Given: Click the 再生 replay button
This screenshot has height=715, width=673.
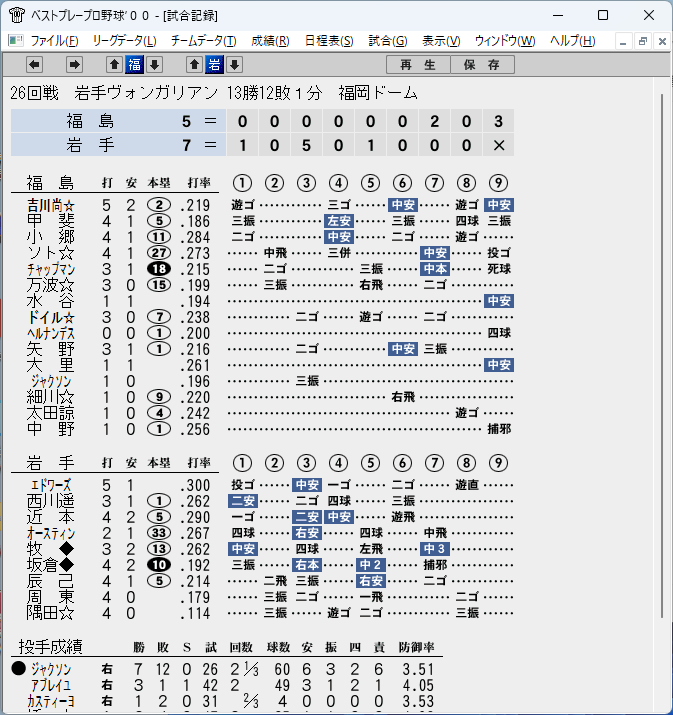Looking at the screenshot, I should (418, 65).
